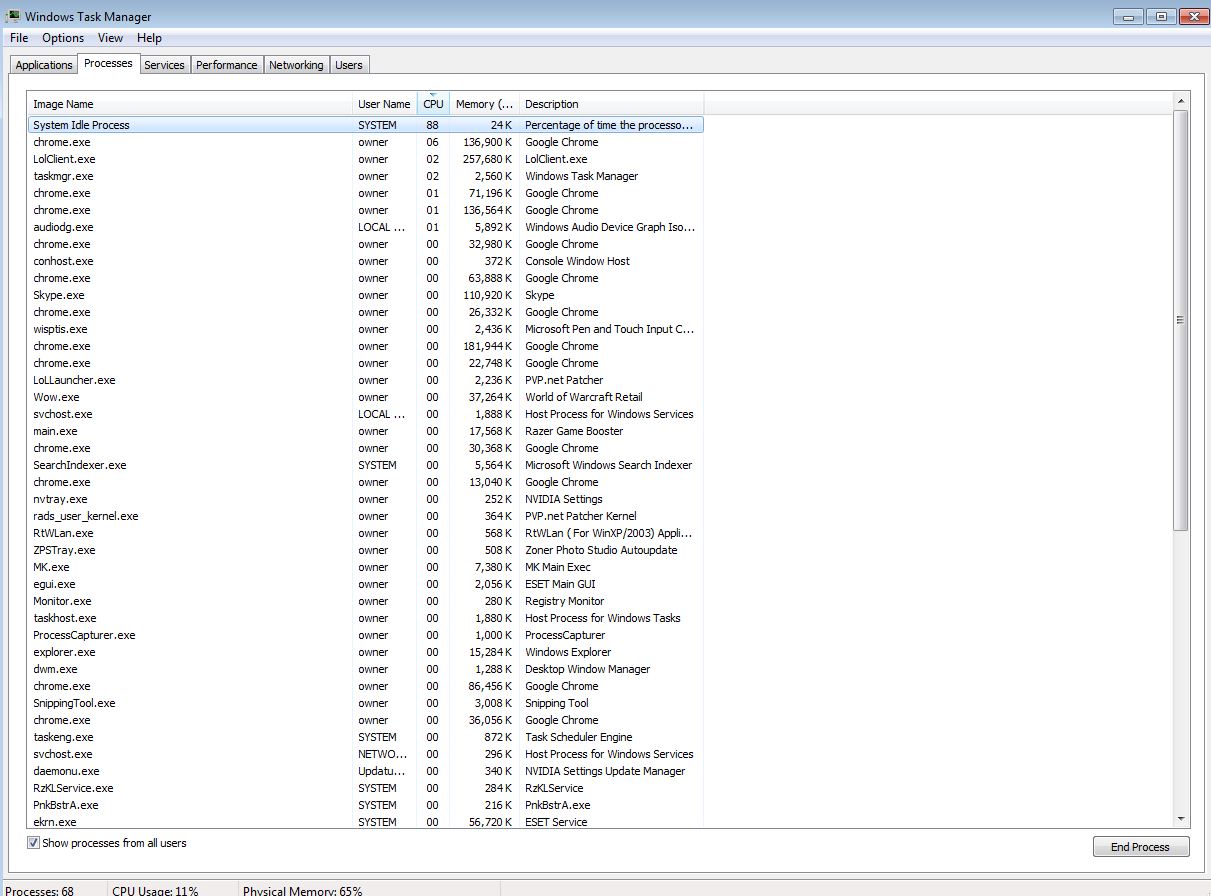Open the View menu
This screenshot has width=1211, height=896.
[x=111, y=38]
